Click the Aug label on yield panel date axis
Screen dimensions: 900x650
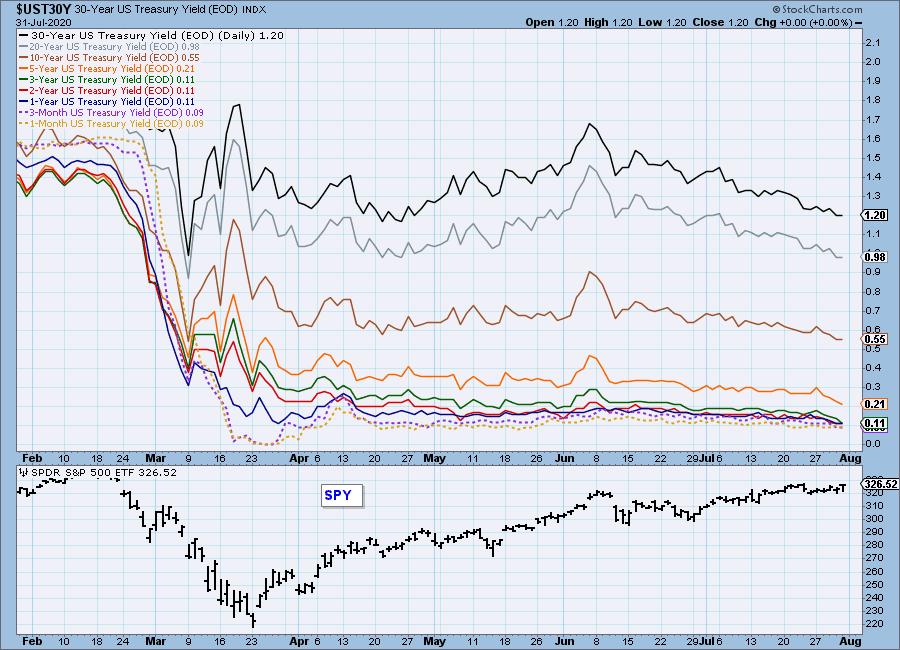[850, 458]
